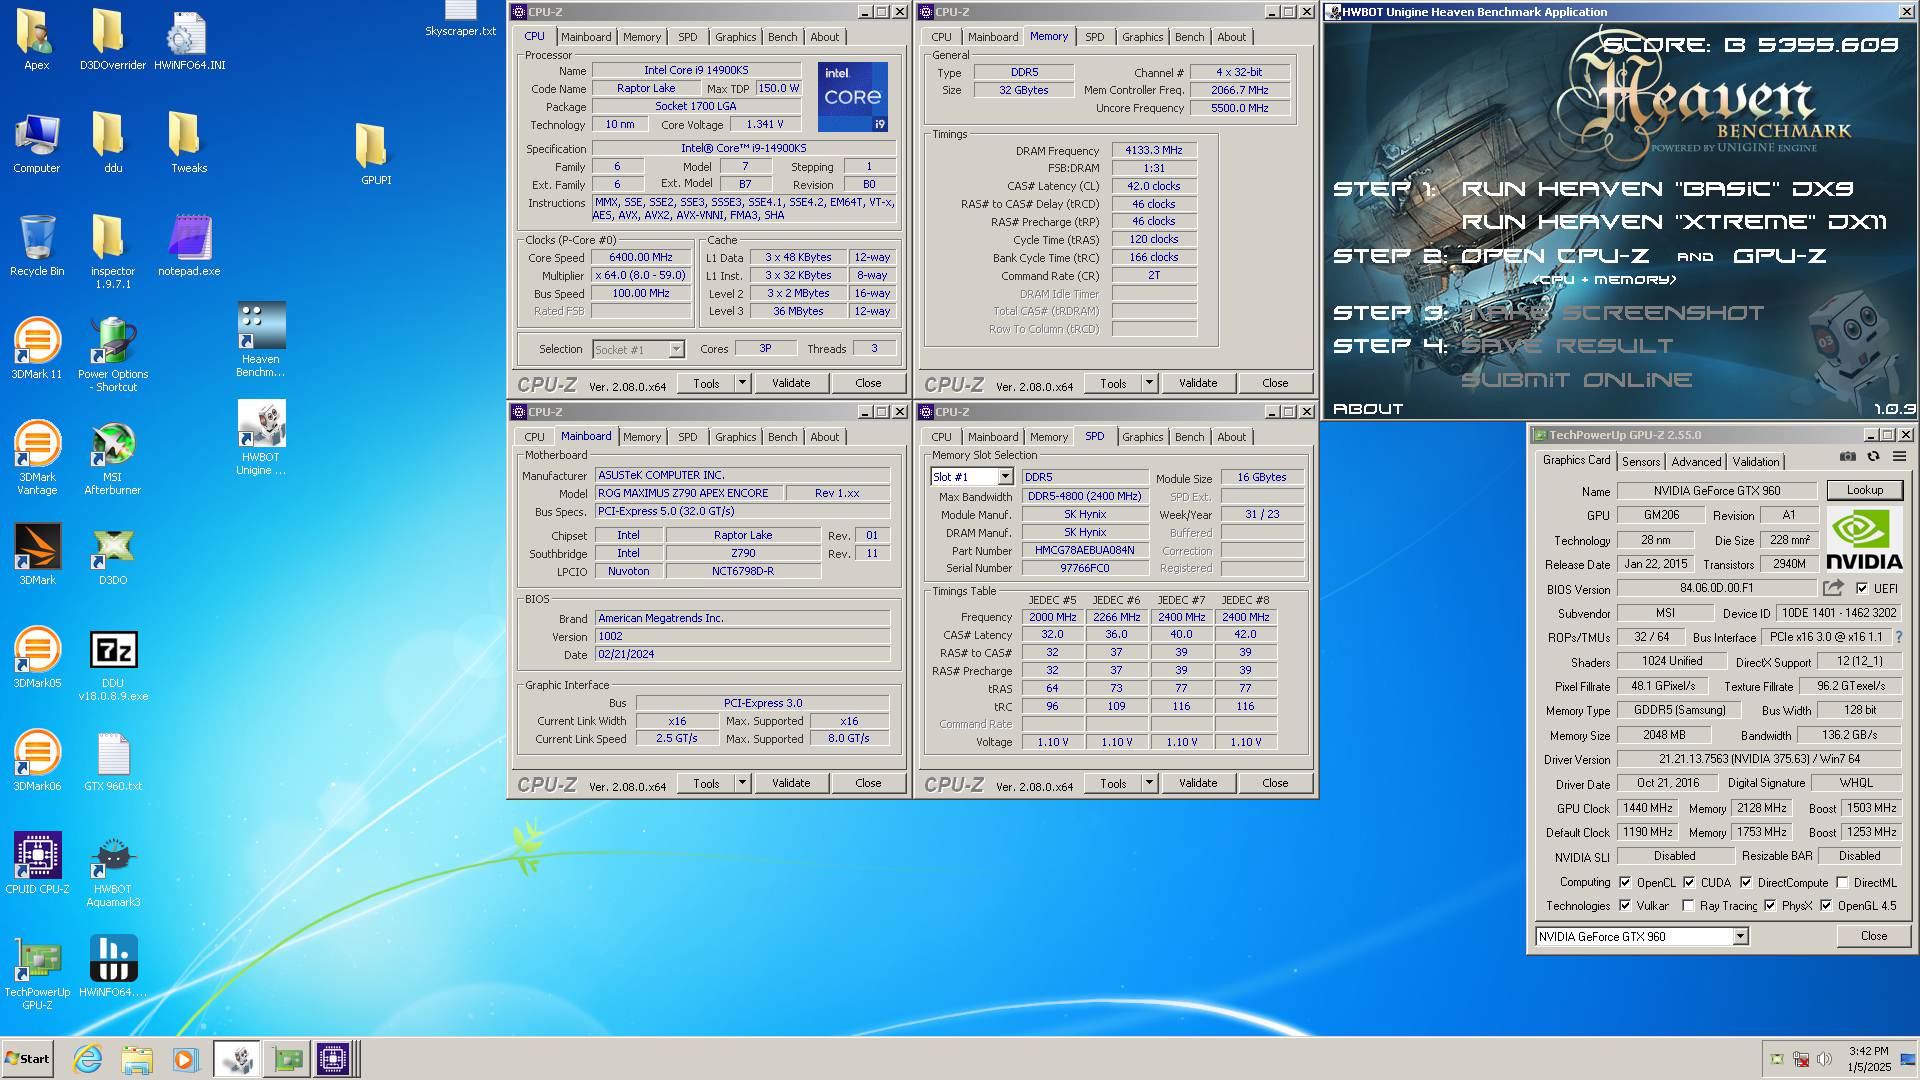Click the Lookup button in GPU-Z

(1865, 490)
